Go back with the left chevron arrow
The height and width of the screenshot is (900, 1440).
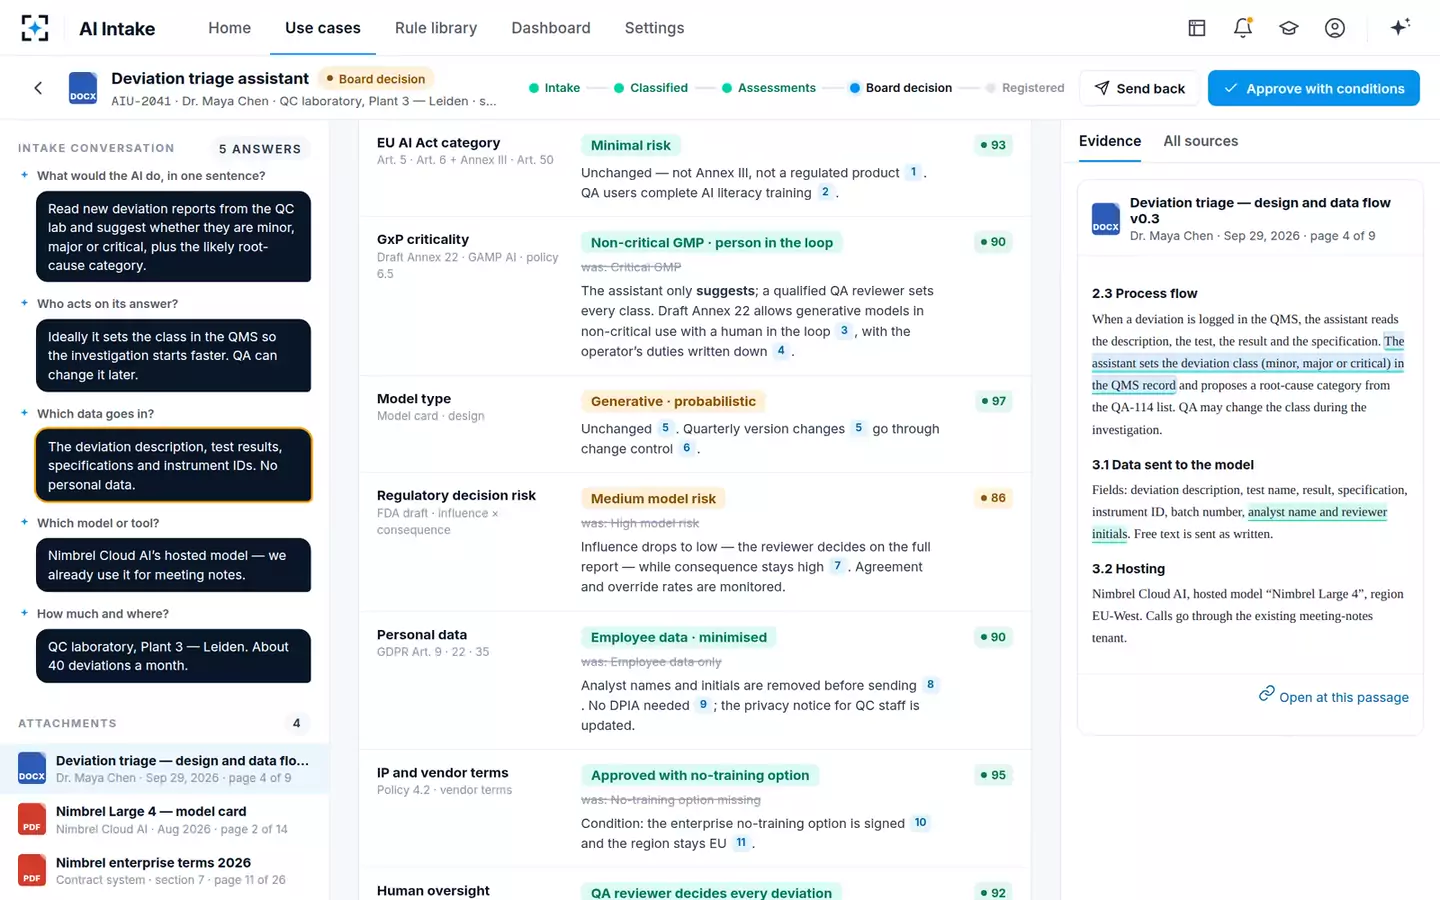[38, 88]
